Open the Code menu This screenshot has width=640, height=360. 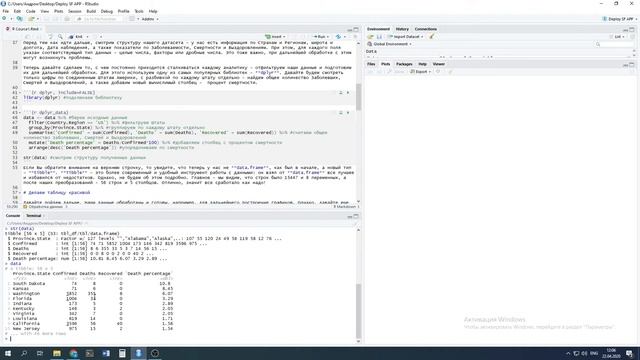(x=31, y=11)
